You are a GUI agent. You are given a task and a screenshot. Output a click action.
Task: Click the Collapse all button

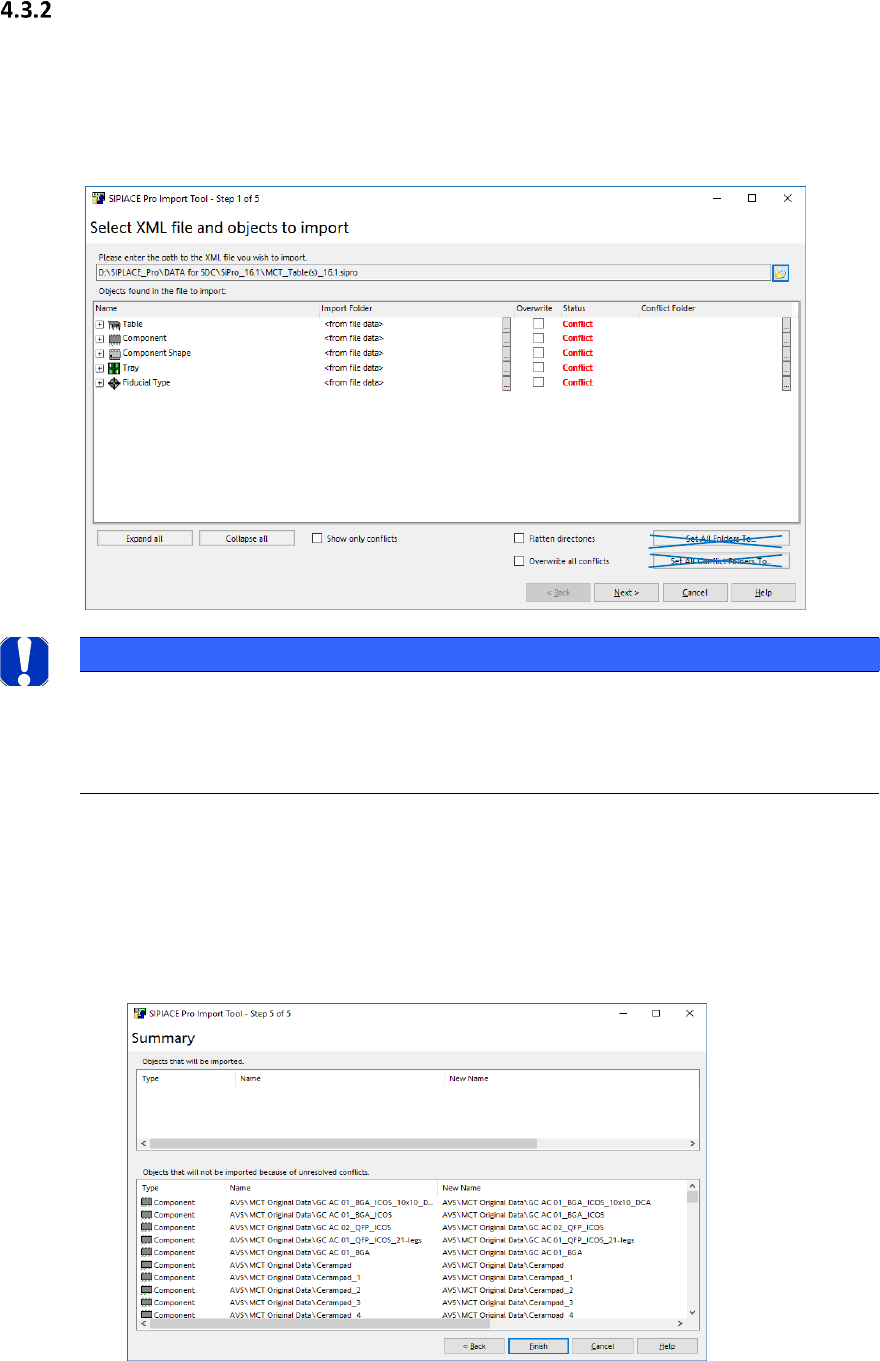[x=247, y=538]
